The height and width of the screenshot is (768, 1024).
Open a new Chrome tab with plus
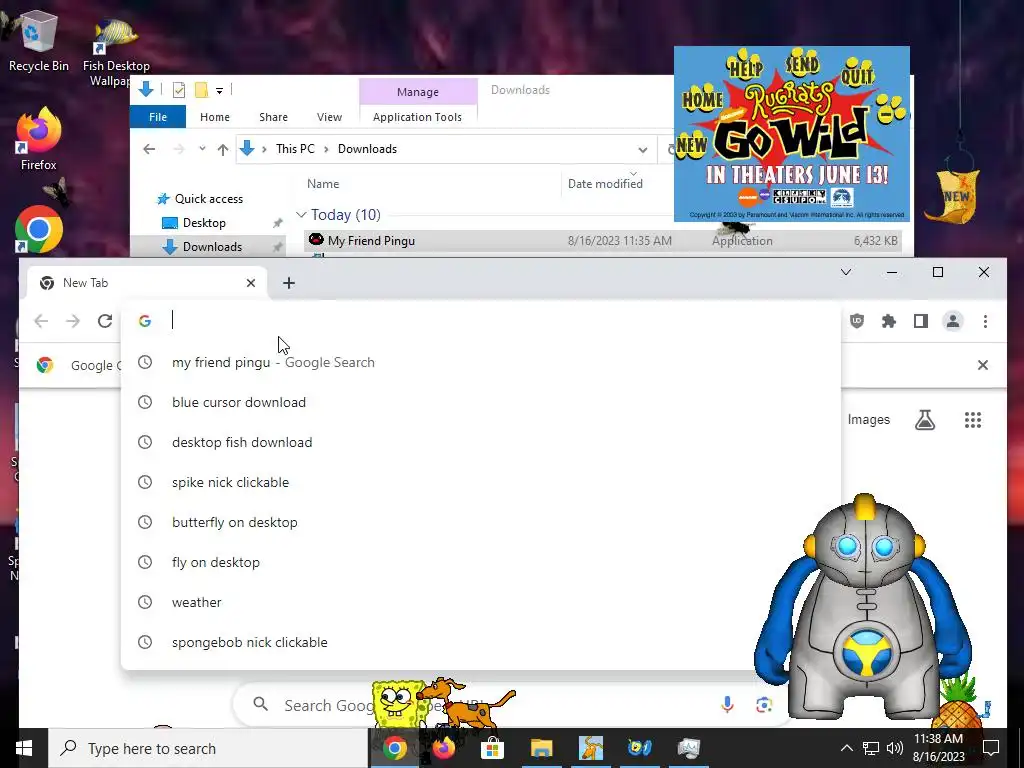(289, 283)
